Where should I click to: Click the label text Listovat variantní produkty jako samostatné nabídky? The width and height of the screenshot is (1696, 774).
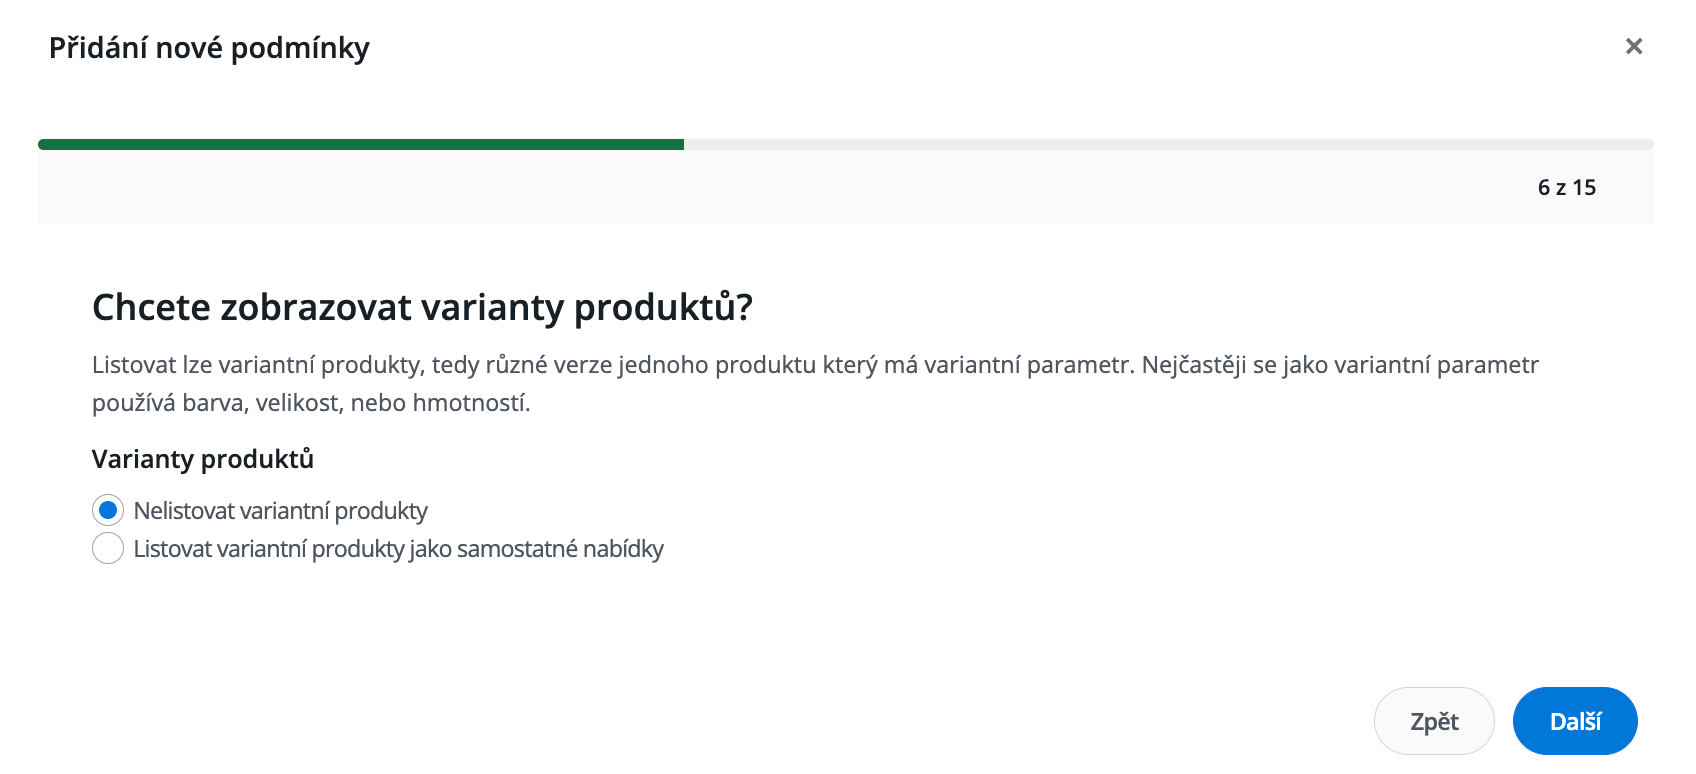click(398, 549)
